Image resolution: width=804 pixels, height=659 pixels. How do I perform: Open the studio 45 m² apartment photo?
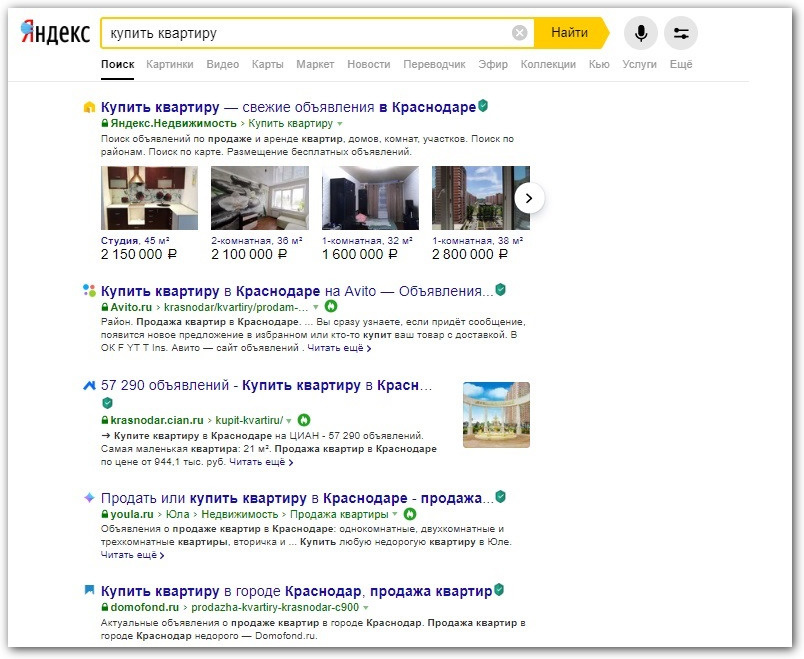149,198
